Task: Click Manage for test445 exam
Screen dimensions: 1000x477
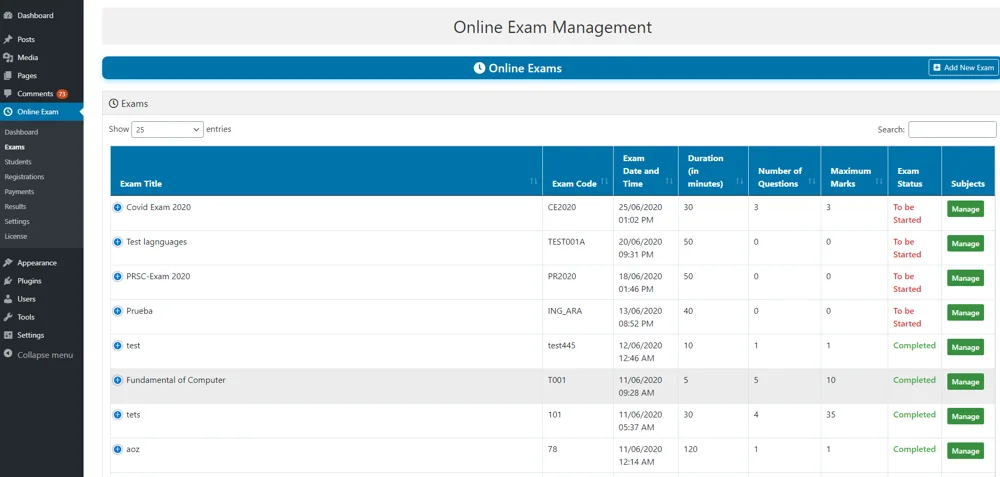Action: tap(965, 347)
